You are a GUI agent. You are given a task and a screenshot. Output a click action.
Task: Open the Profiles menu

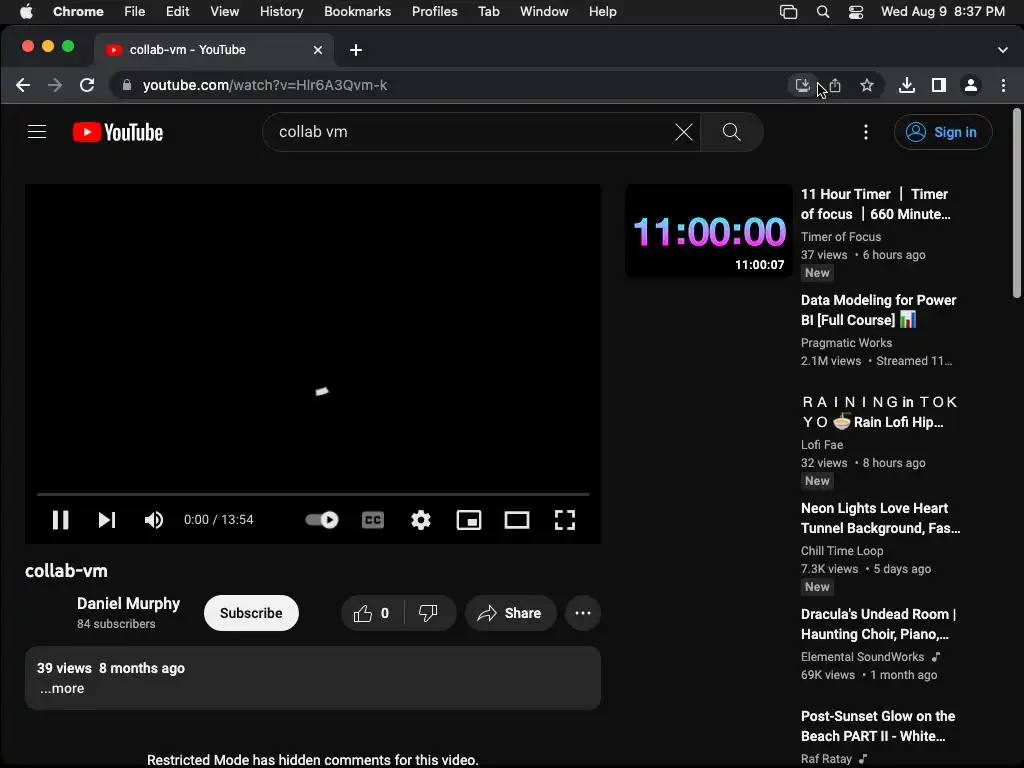[x=434, y=12]
